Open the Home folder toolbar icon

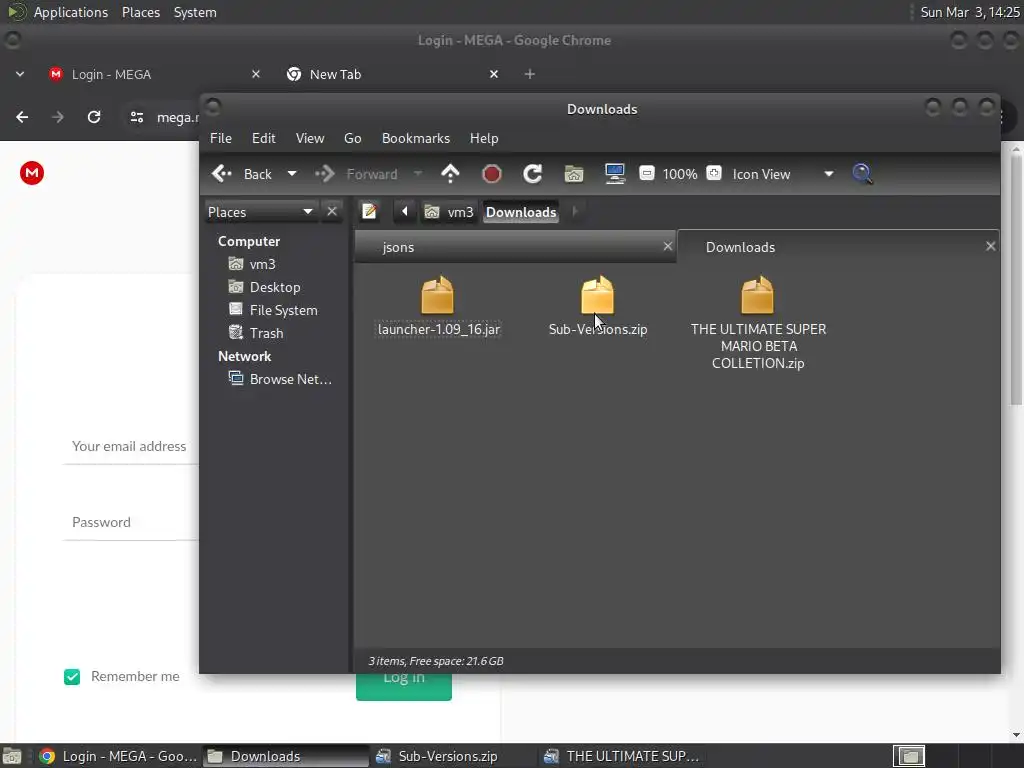pos(573,174)
